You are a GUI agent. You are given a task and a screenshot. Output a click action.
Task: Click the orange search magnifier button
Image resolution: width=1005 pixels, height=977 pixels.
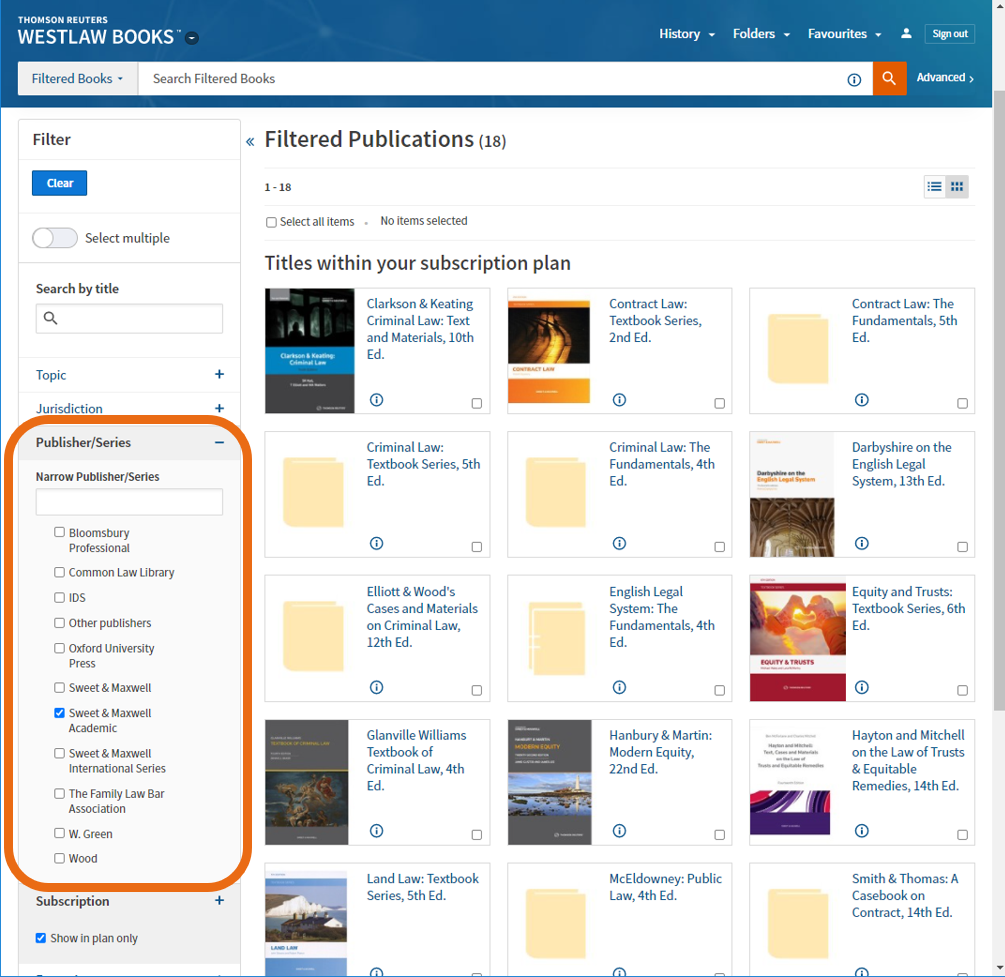click(x=889, y=78)
